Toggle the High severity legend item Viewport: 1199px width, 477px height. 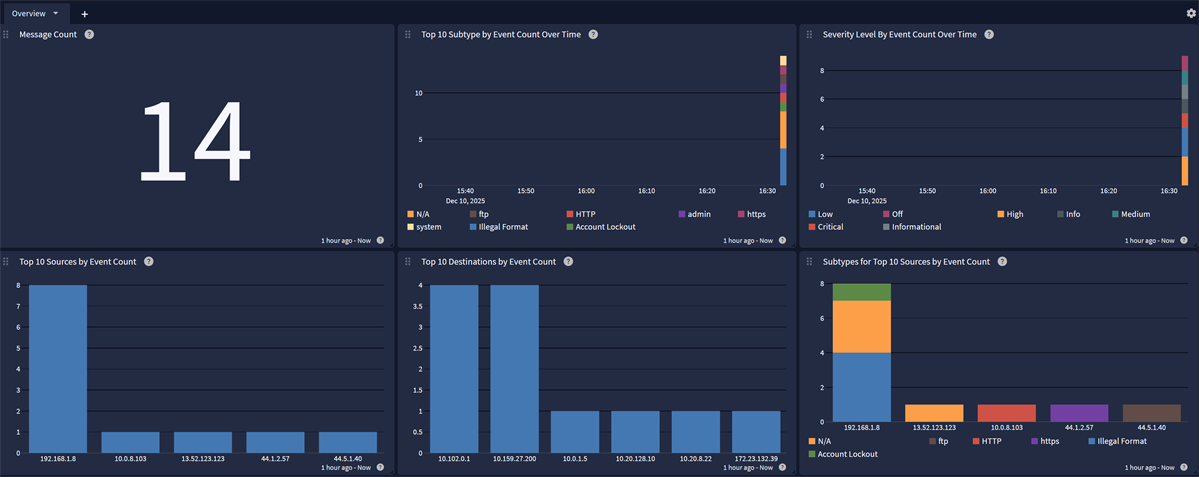pyautogui.click(x=1014, y=214)
